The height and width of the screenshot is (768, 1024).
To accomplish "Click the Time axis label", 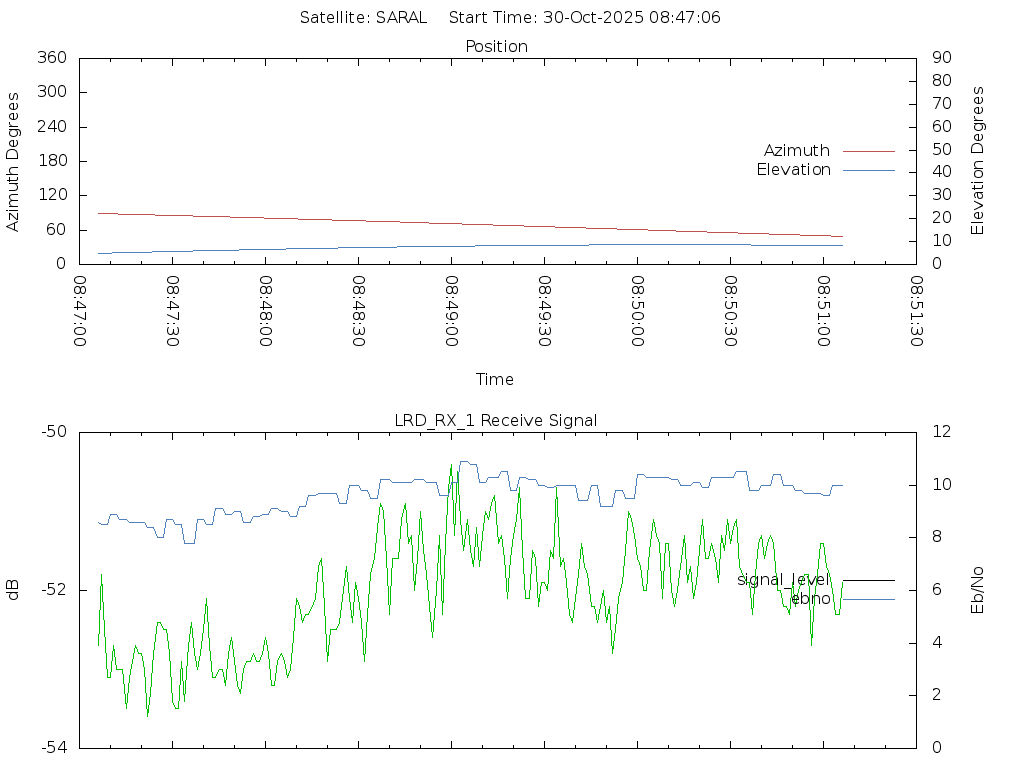I will (495, 379).
